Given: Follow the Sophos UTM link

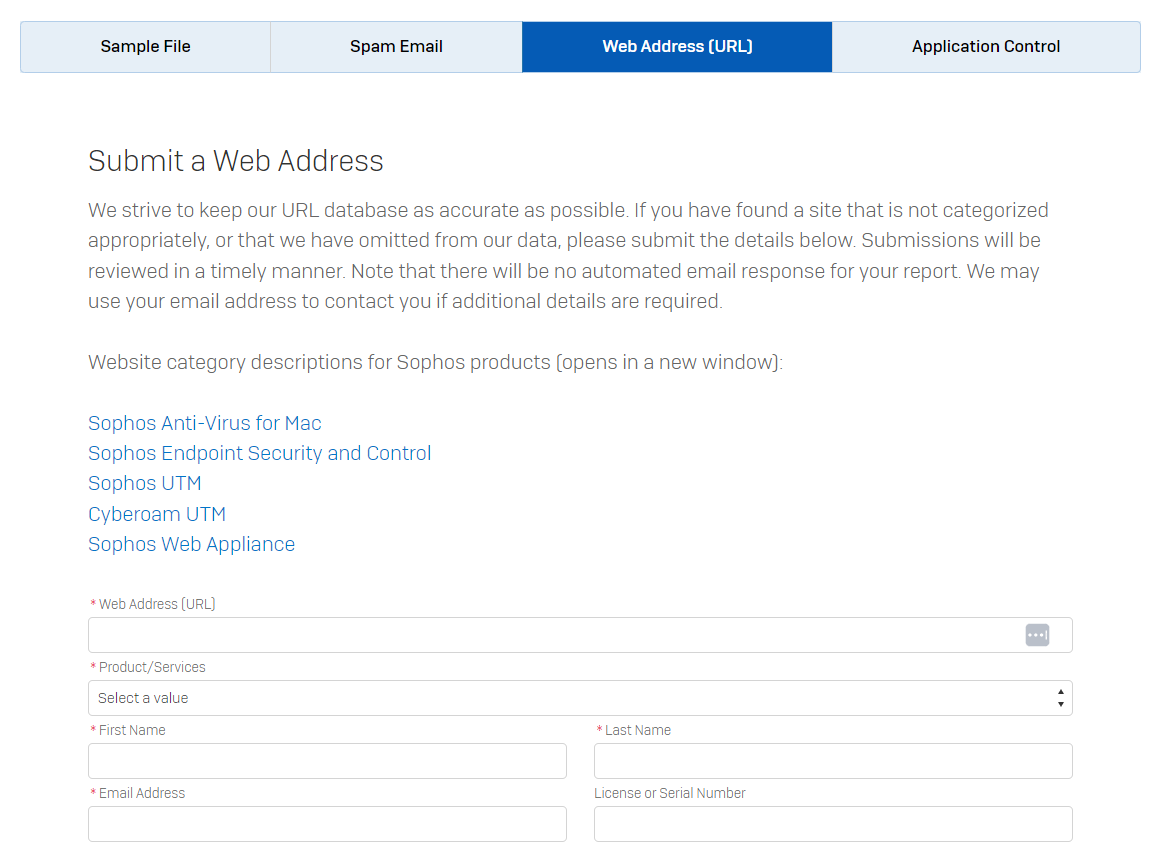Looking at the screenshot, I should [145, 483].
